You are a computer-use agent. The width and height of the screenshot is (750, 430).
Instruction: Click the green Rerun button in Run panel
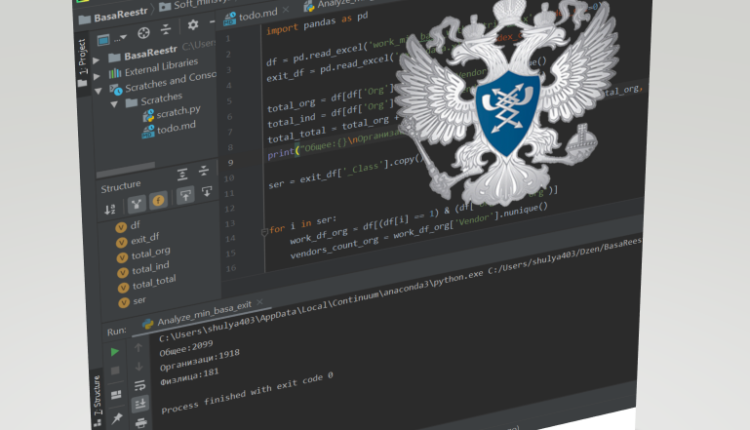click(x=115, y=352)
